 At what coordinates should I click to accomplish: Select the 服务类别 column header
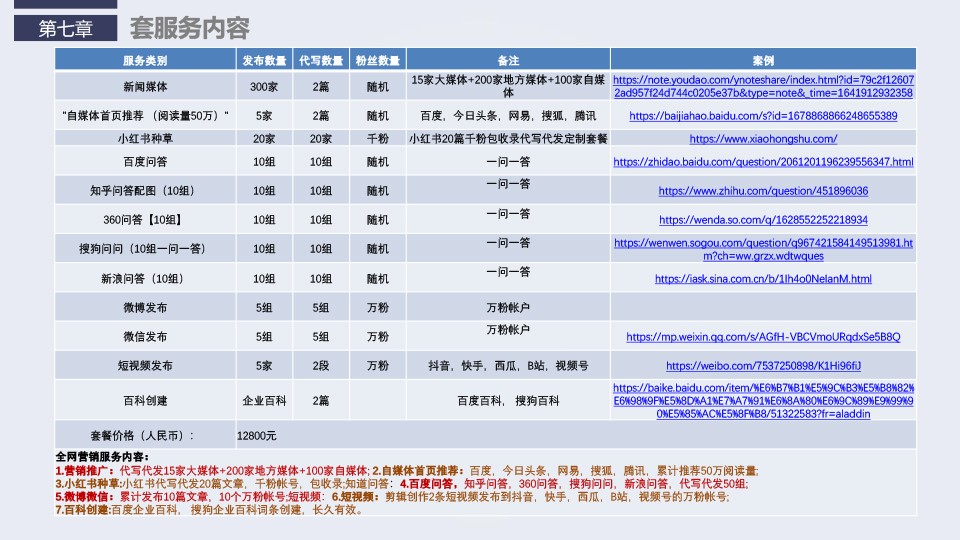[145, 60]
